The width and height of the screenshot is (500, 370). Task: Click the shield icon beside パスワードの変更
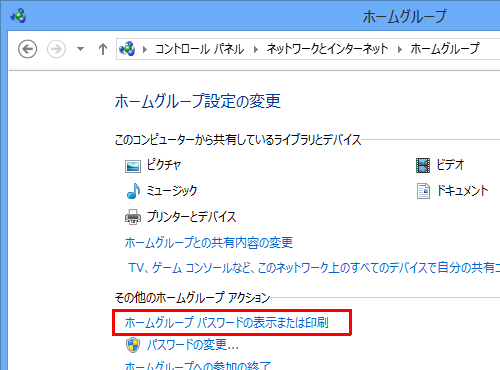pyautogui.click(x=133, y=345)
